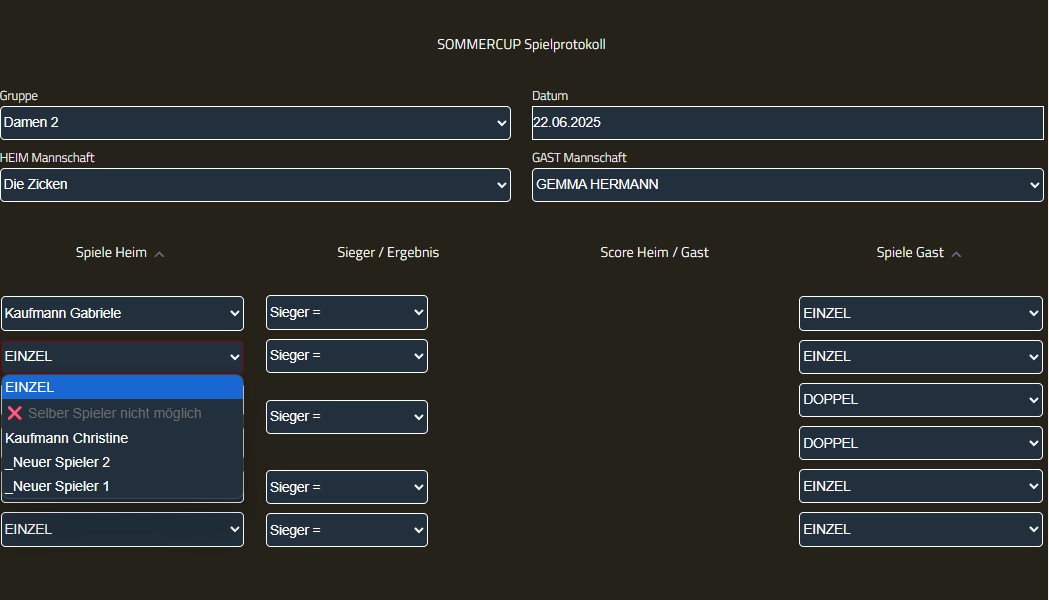This screenshot has height=600, width=1049.
Task: Click the Sieger / Ergebnis column header
Action: pyautogui.click(x=388, y=253)
